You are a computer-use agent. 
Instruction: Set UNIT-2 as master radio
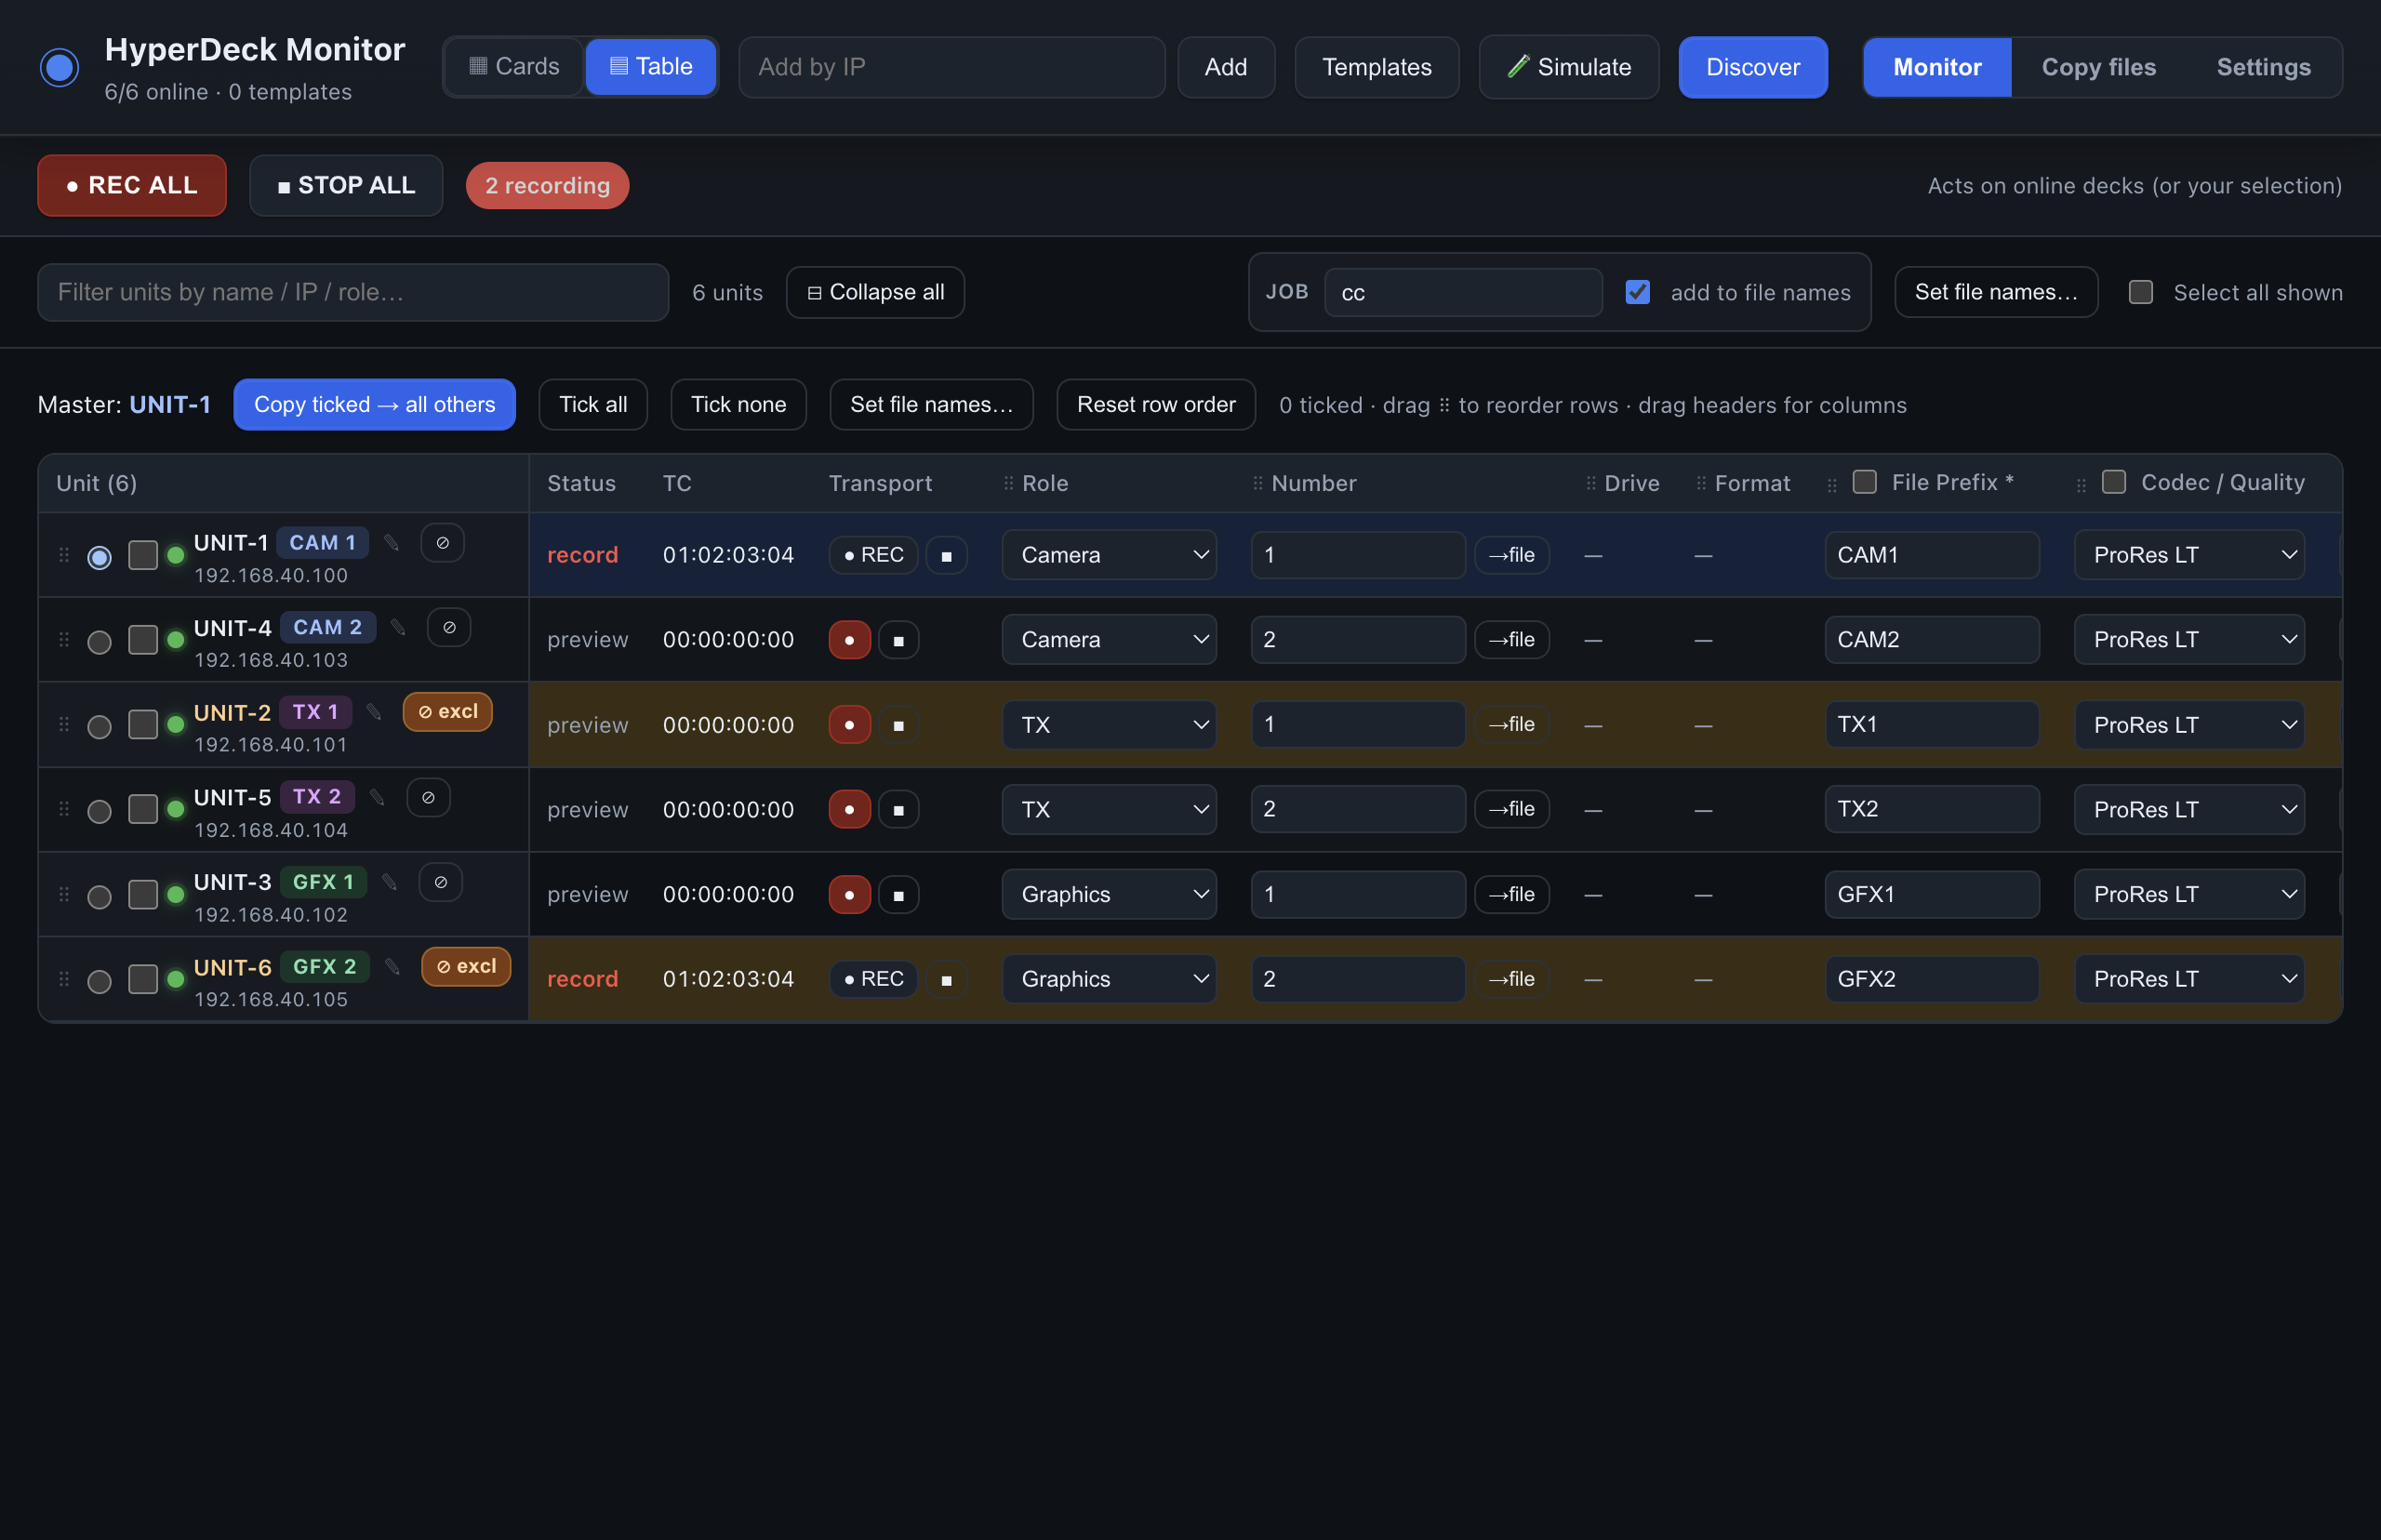point(99,727)
